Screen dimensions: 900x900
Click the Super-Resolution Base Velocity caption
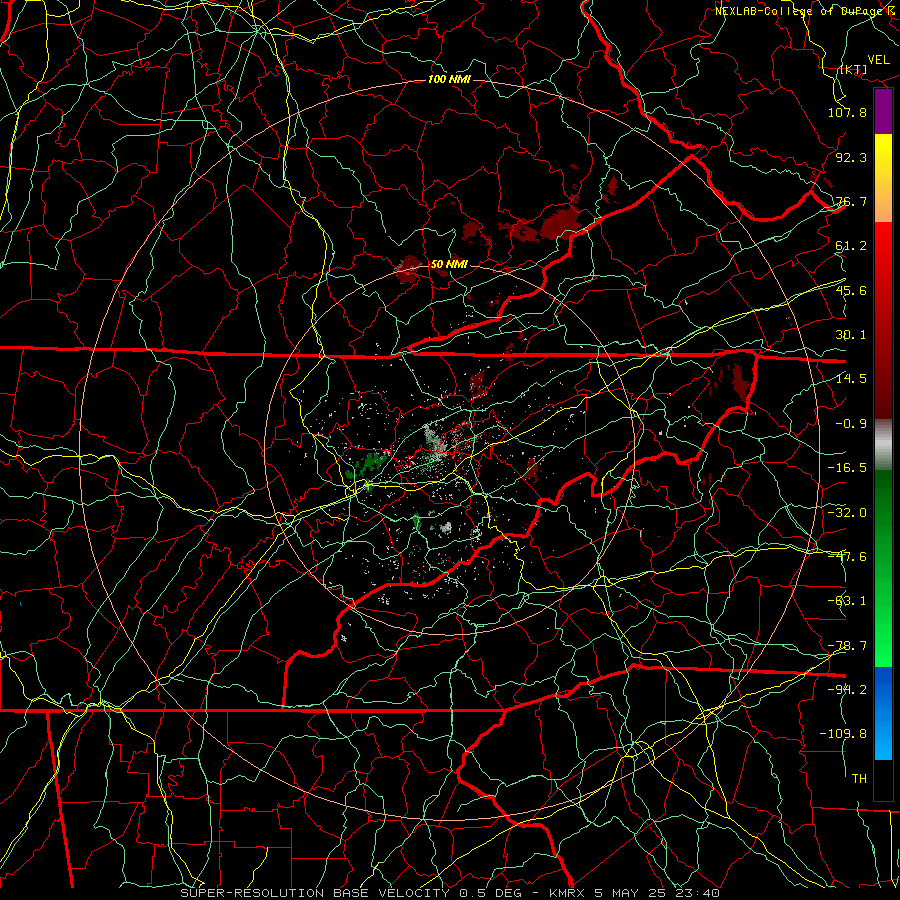(449, 893)
